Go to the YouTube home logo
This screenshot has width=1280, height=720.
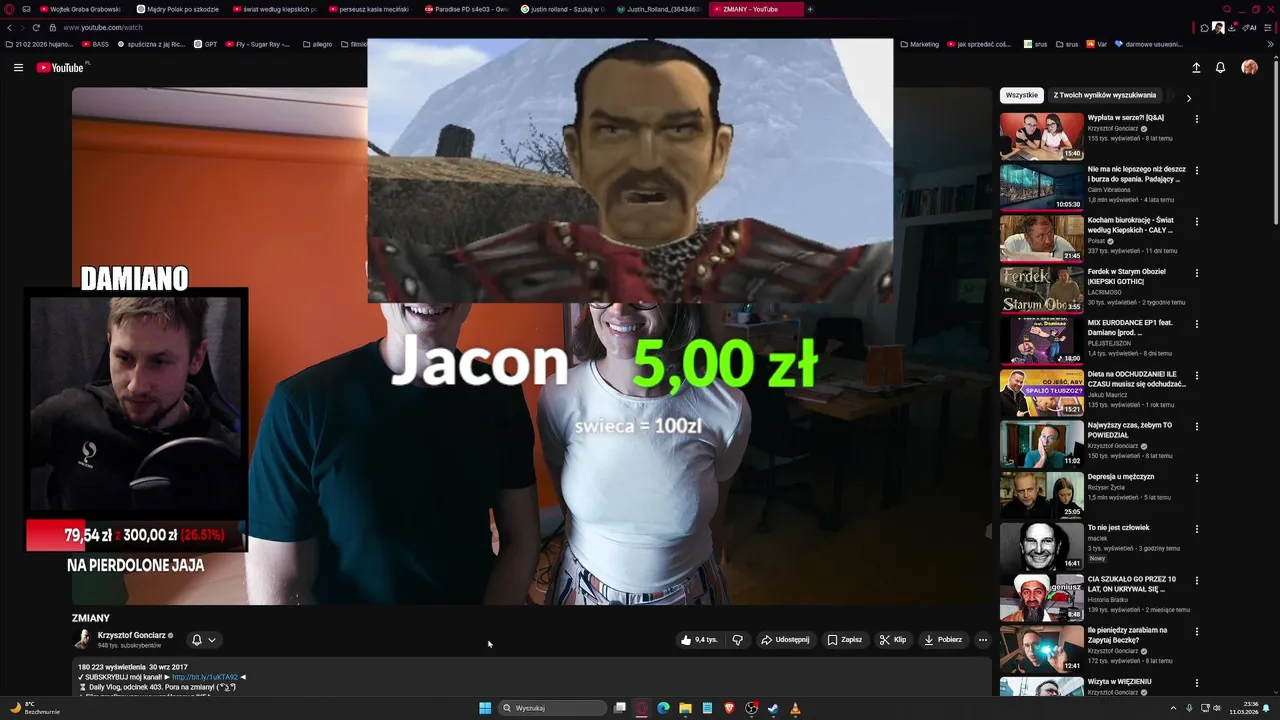point(61,67)
